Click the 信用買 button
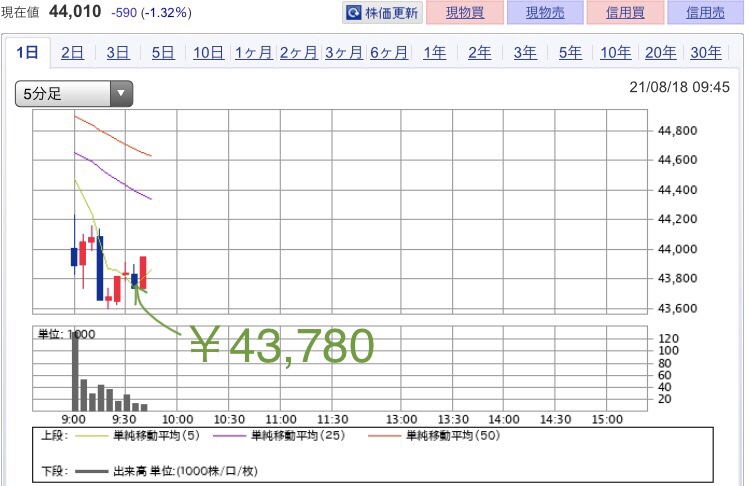Image resolution: width=749 pixels, height=486 pixels. [625, 12]
